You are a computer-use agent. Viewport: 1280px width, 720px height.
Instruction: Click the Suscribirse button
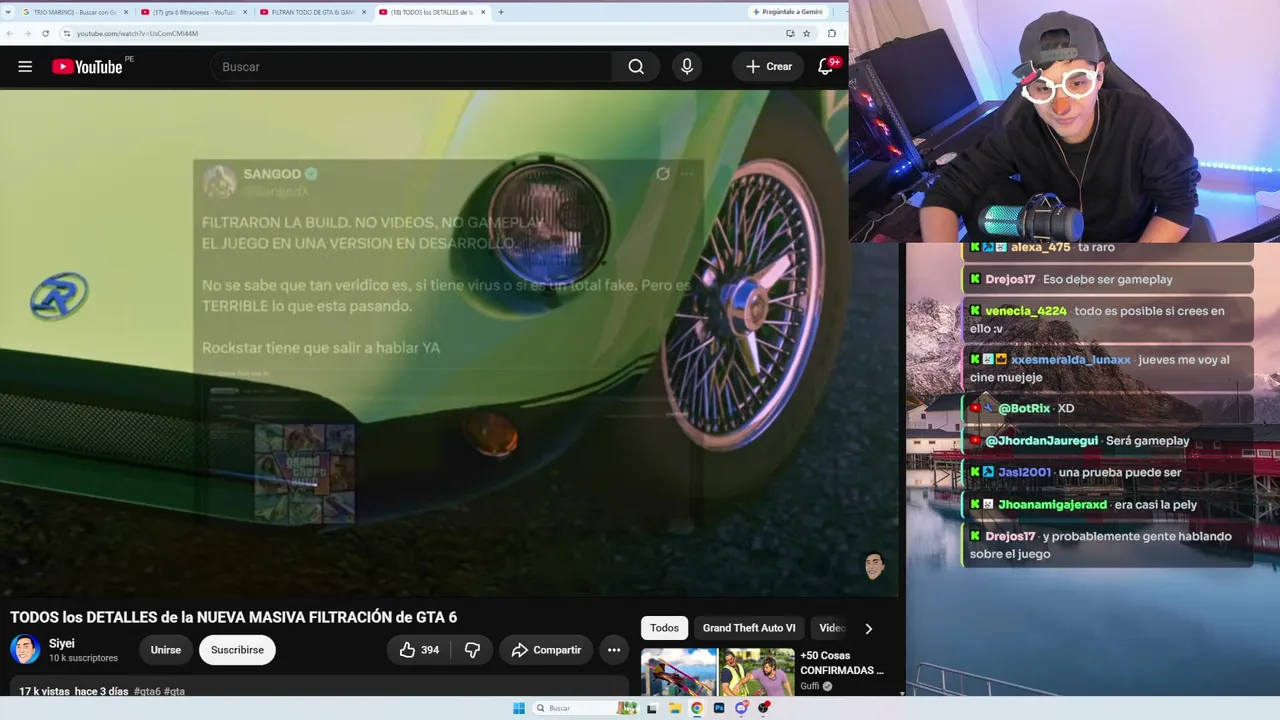point(237,650)
